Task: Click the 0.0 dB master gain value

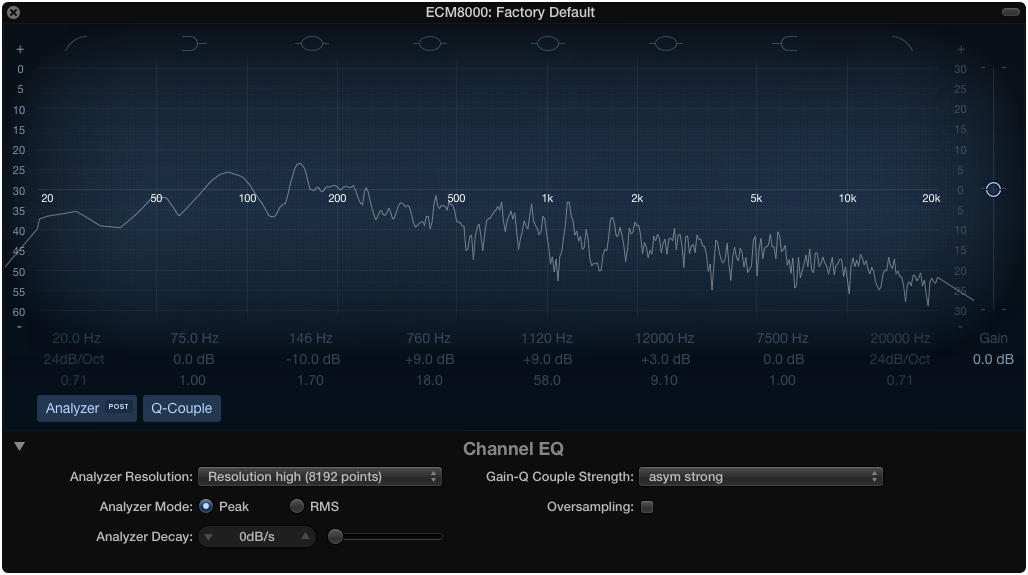Action: click(x=993, y=359)
